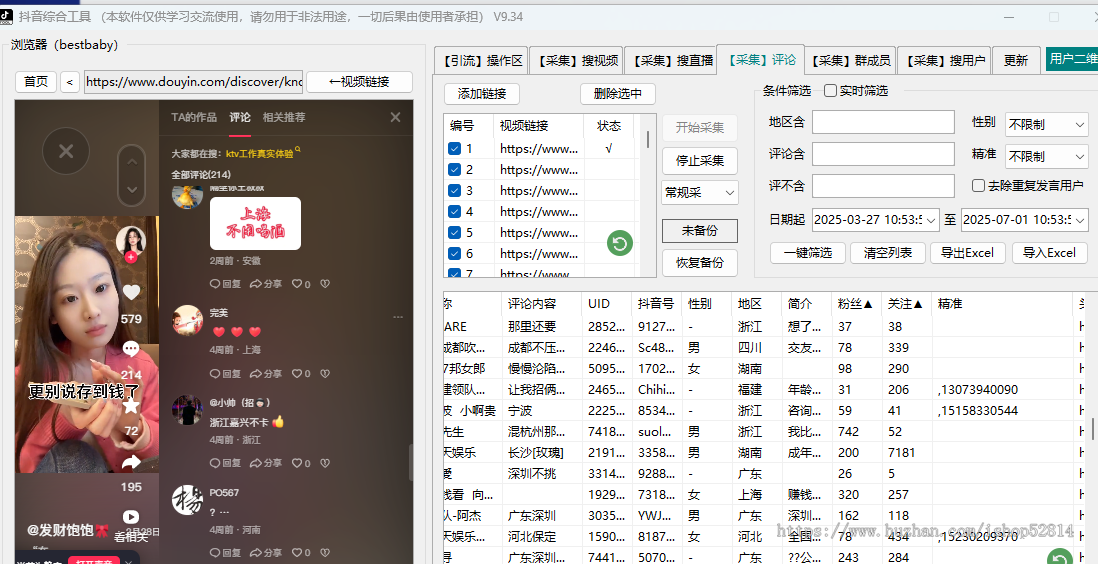
Task: Switch to 【采集】群成员 tab
Action: point(850,61)
